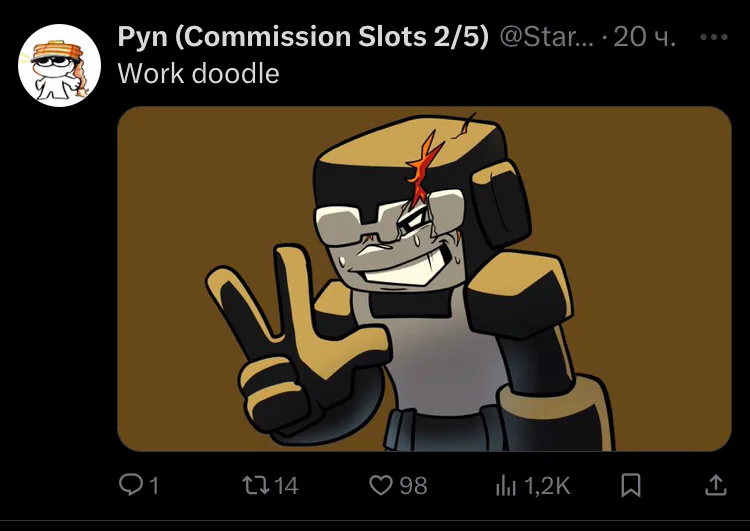This screenshot has height=531, width=750.
Task: Click the 14 reposts count
Action: pos(287,486)
